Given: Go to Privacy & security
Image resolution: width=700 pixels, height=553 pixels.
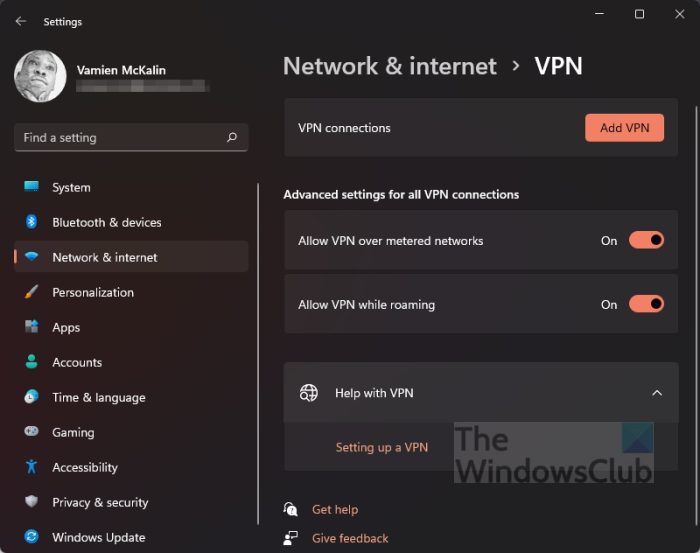Looking at the screenshot, I should [100, 502].
